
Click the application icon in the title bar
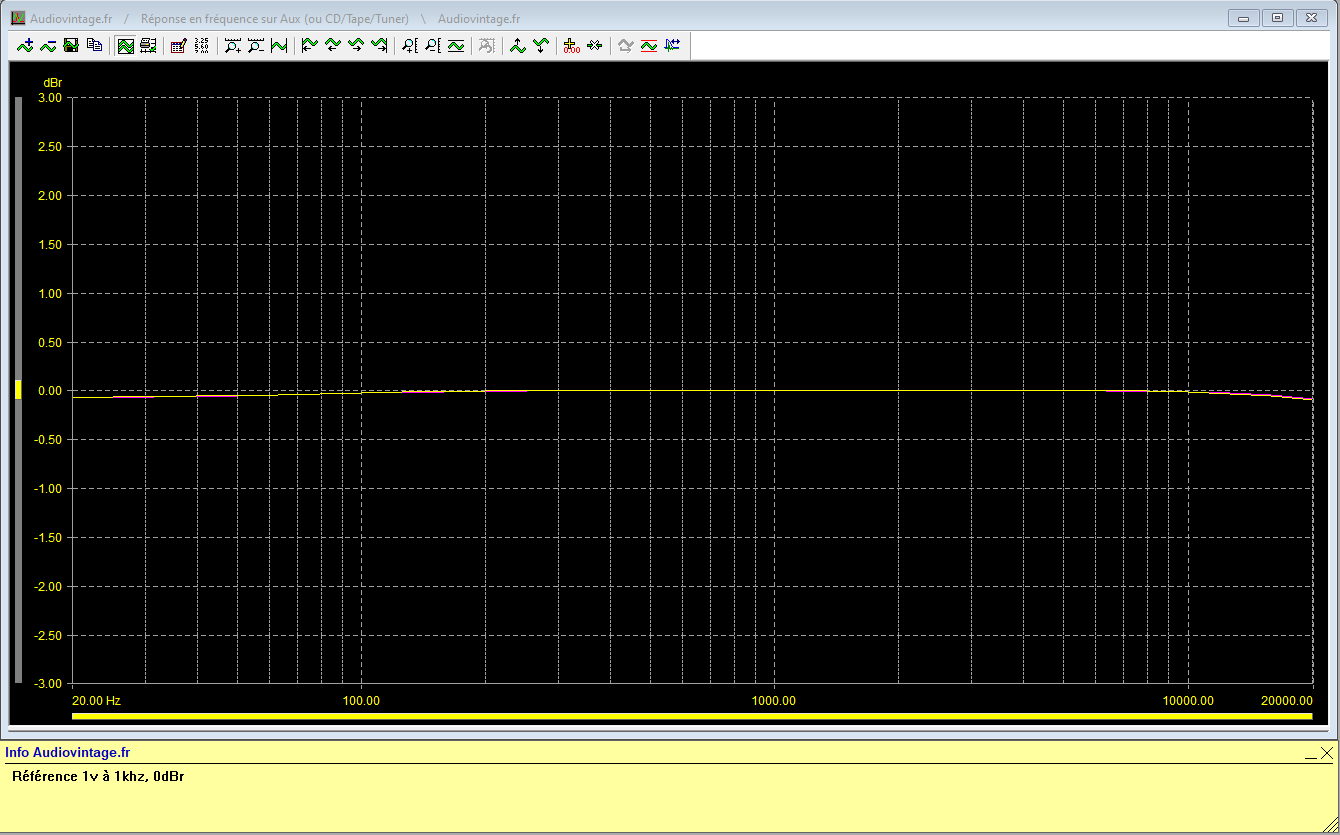(18, 18)
